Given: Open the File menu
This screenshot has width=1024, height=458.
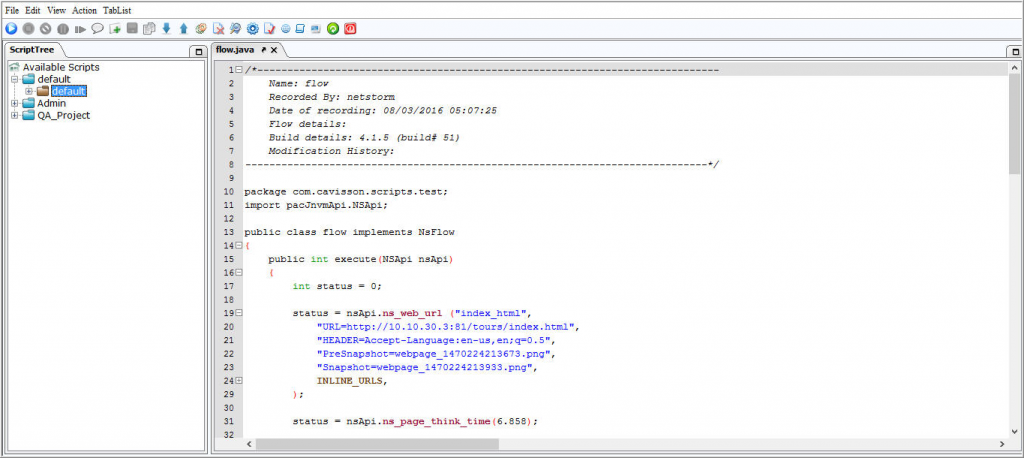Looking at the screenshot, I should (12, 10).
